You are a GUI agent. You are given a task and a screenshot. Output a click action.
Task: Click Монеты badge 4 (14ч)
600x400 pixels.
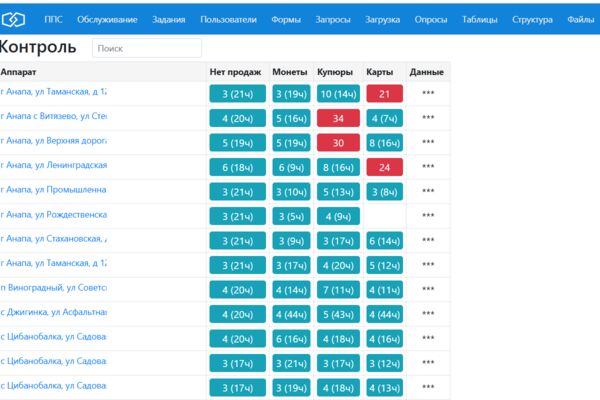[x=291, y=290]
